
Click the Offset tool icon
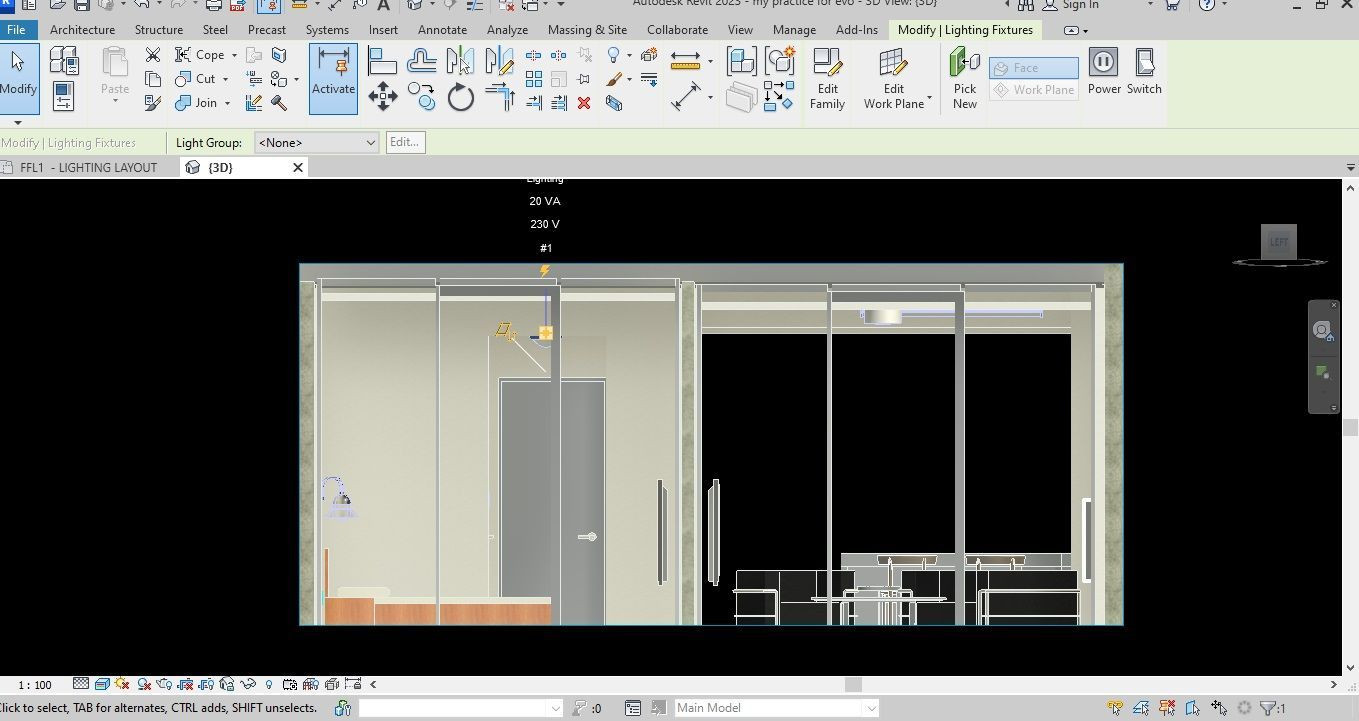click(x=422, y=62)
